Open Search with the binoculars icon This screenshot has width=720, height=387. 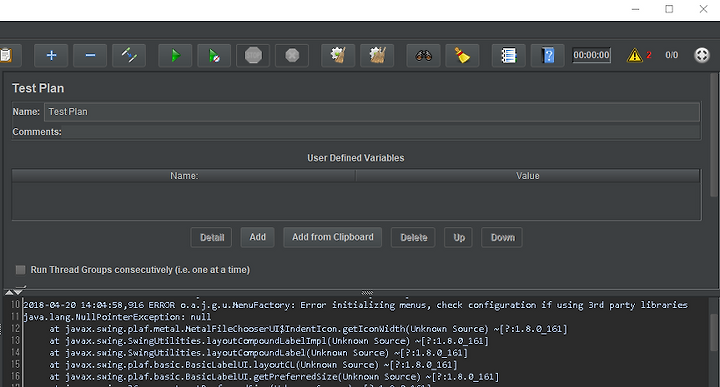click(x=423, y=56)
